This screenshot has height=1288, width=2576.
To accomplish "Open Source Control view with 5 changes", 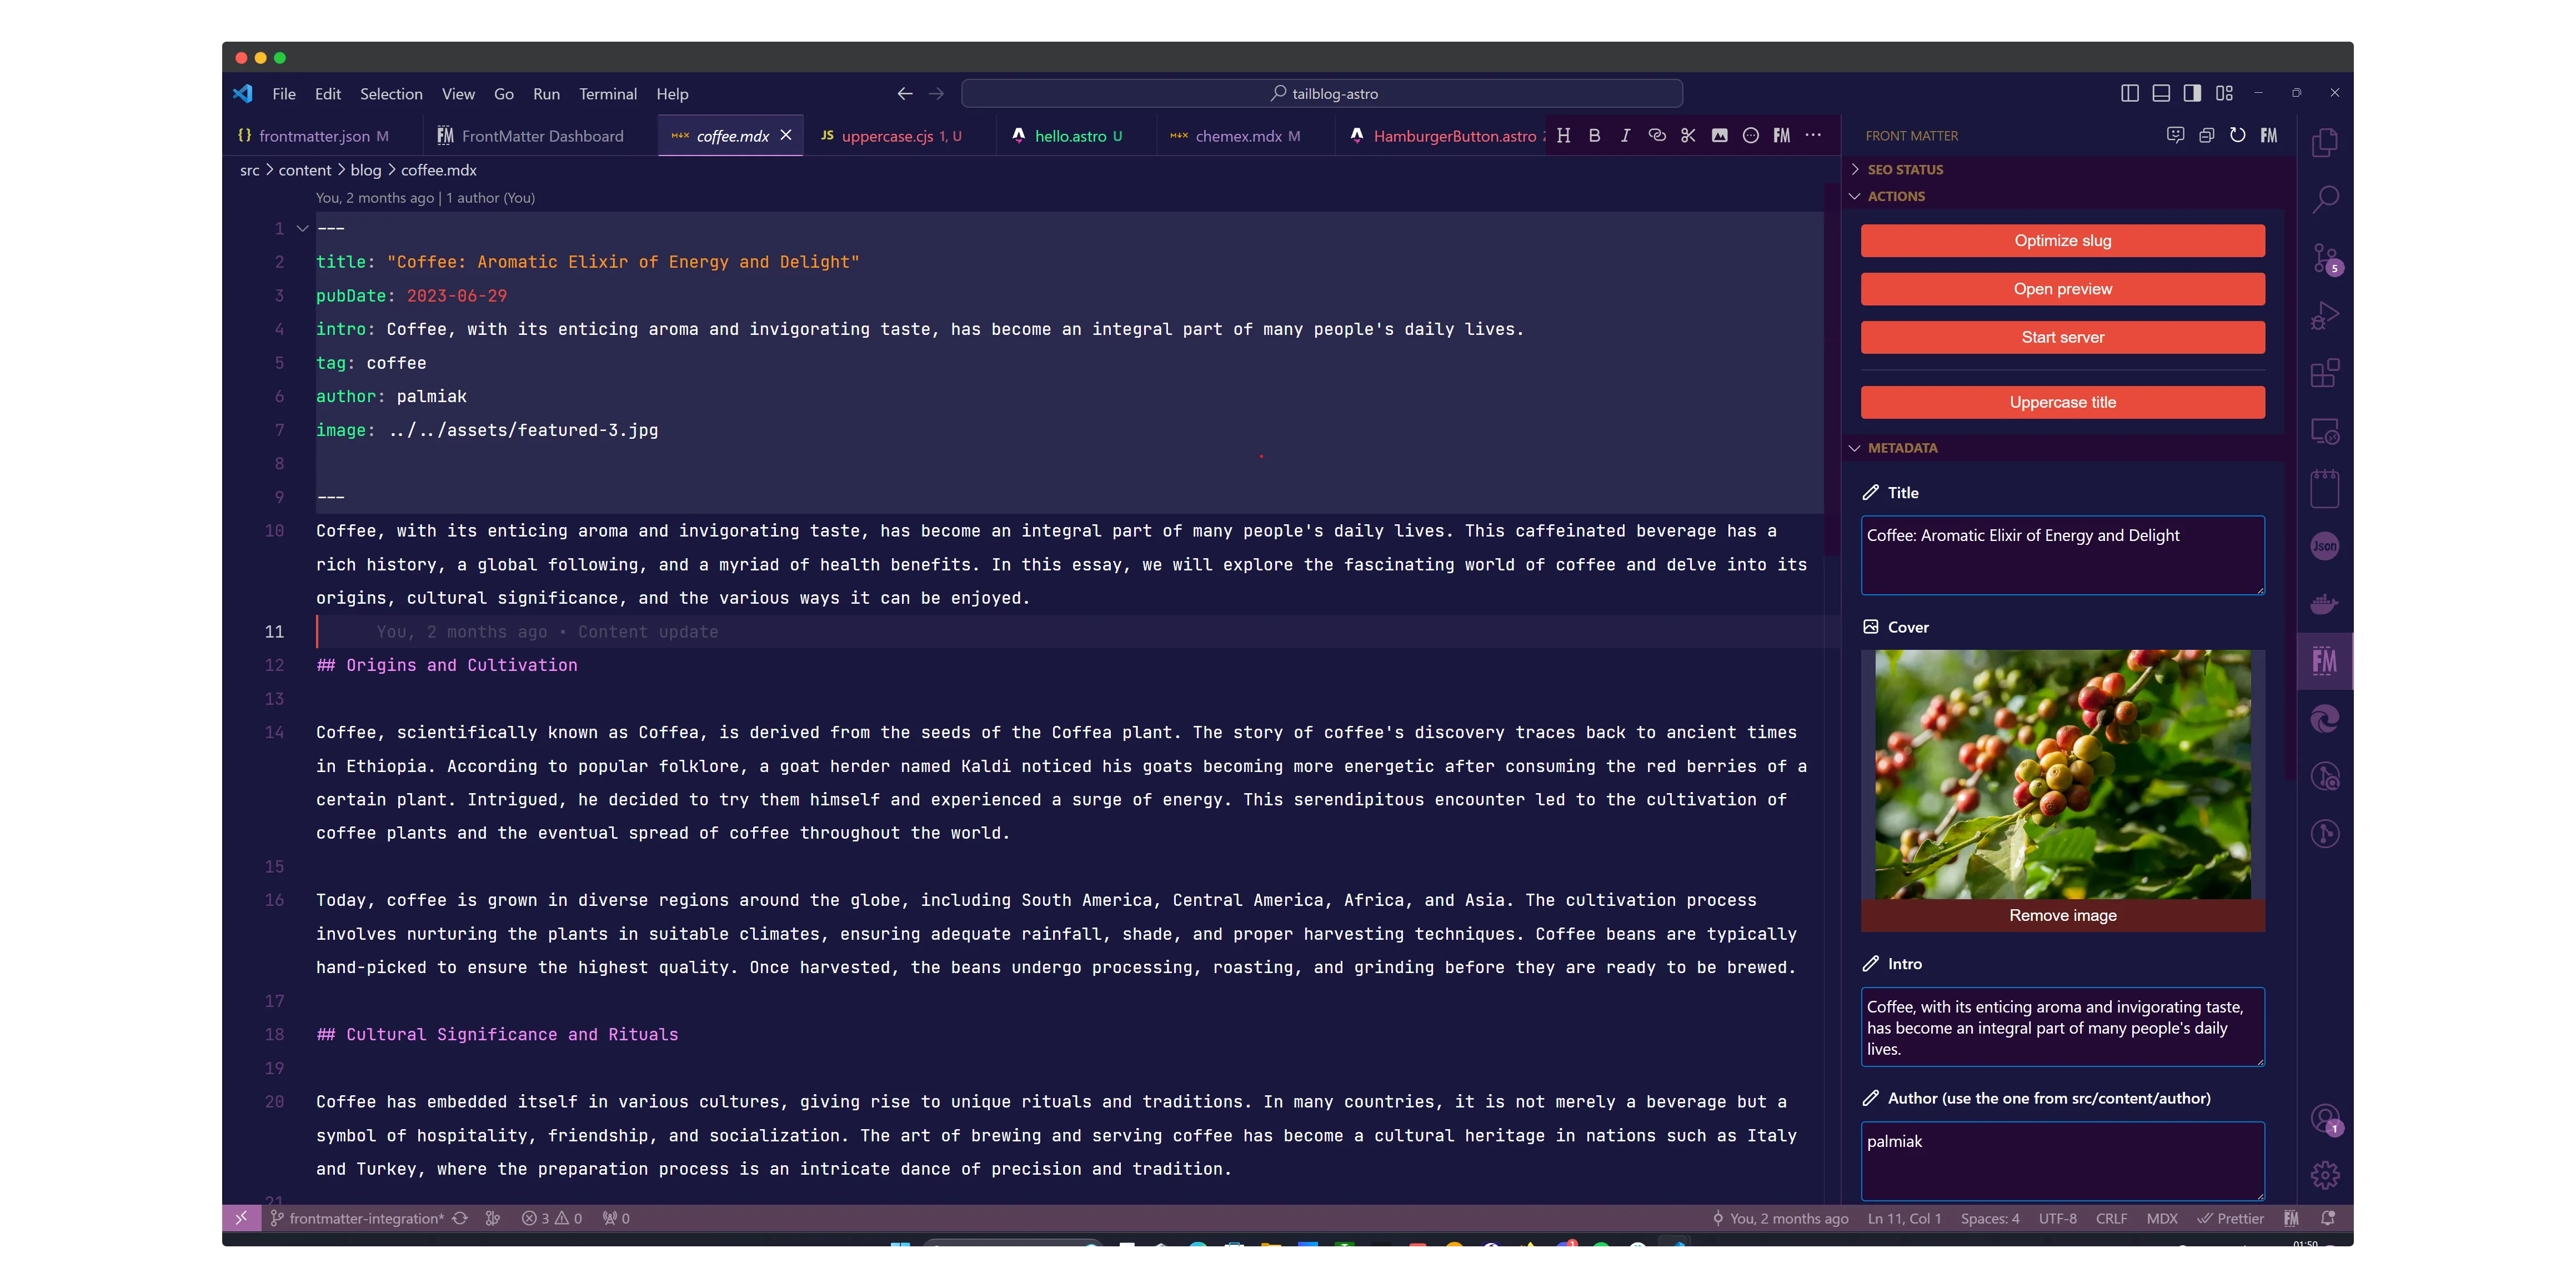I will click(x=2324, y=258).
